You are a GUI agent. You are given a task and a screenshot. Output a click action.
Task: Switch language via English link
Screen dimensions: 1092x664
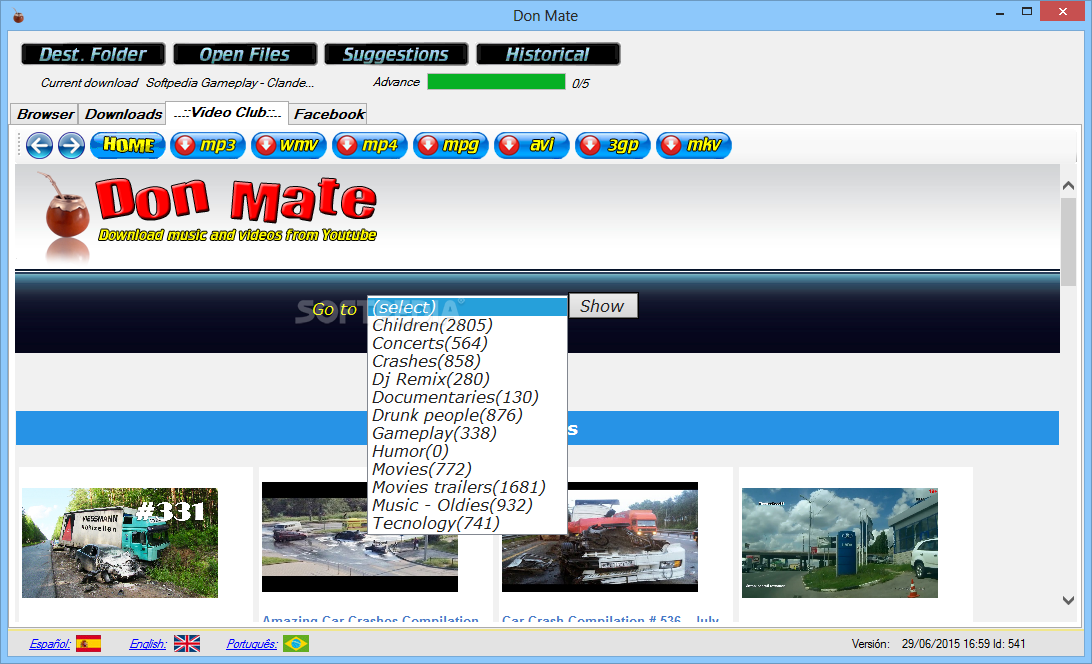pos(148,644)
